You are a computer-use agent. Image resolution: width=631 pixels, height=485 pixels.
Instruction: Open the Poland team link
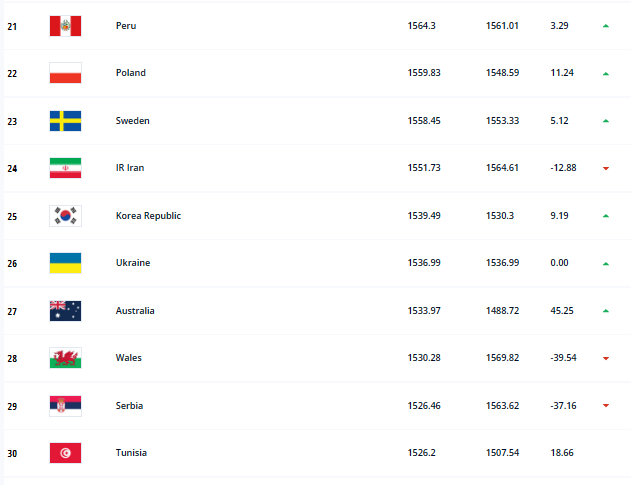point(131,73)
